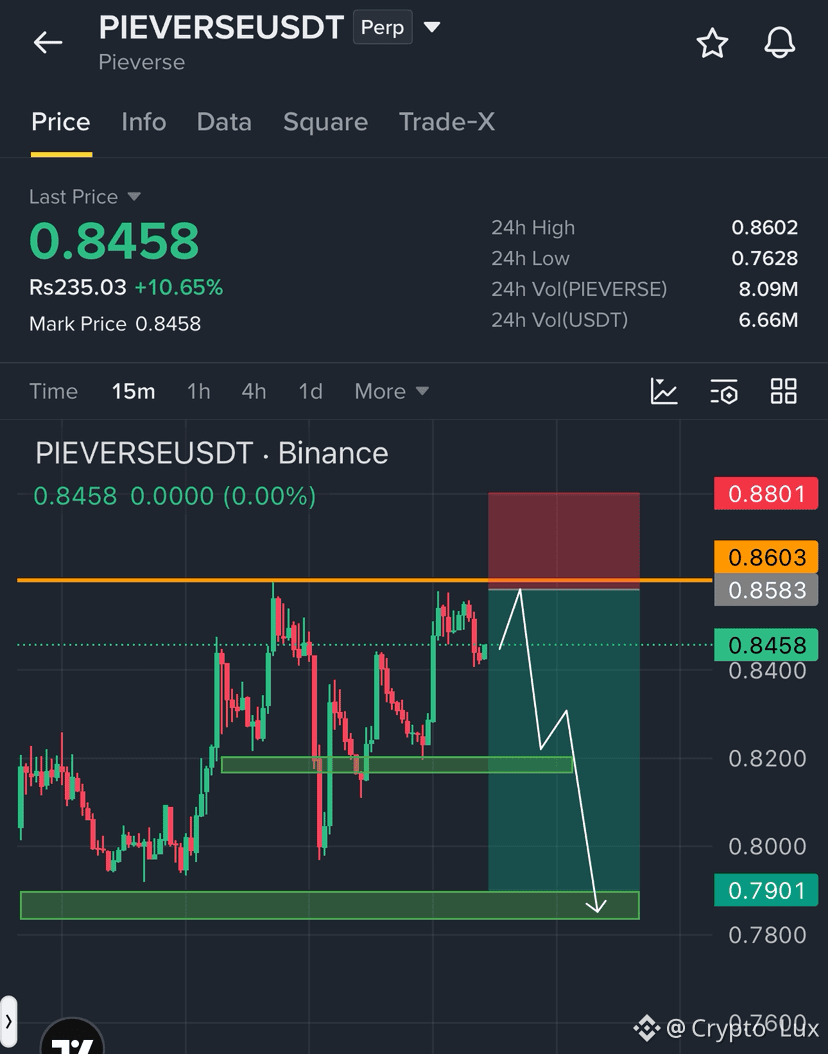Select the 15m chart interval
The image size is (828, 1054).
pos(133,391)
